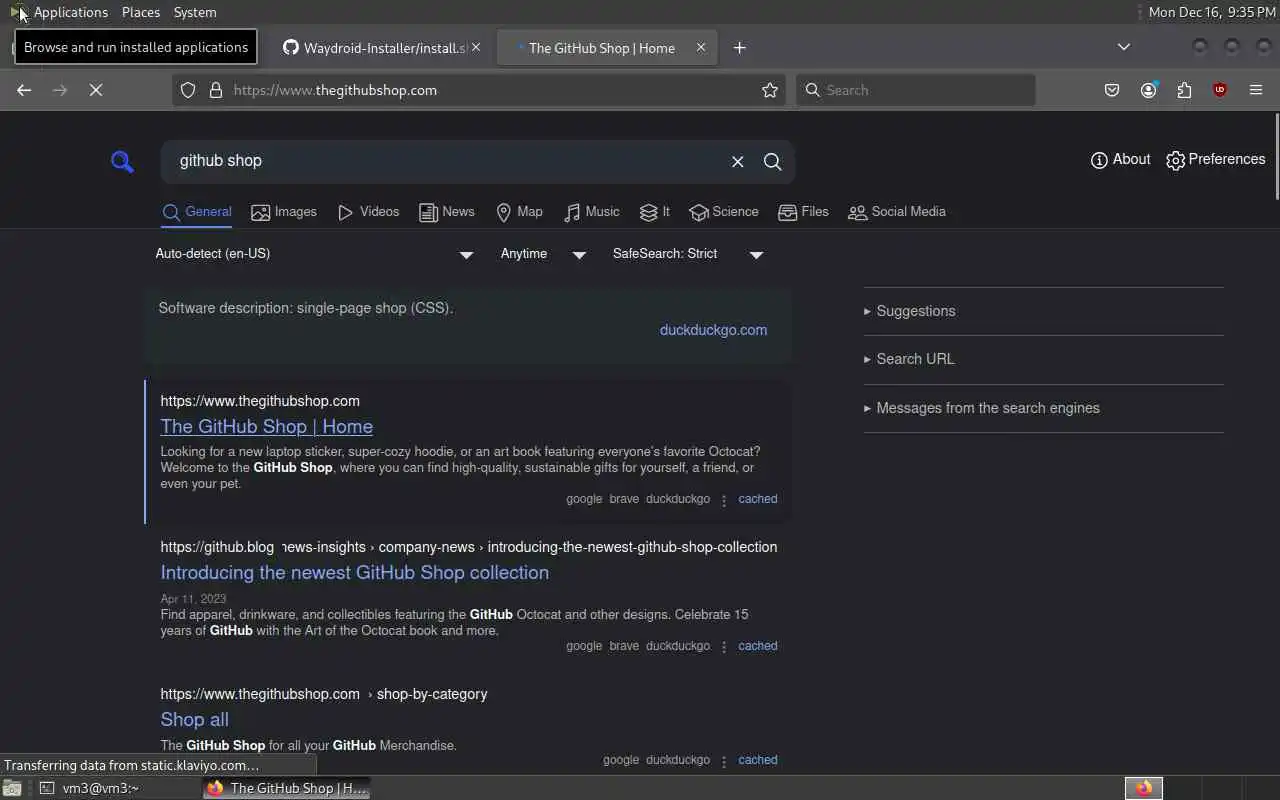
Task: Click the show desktop icon in taskbar
Action: [x=11, y=788]
